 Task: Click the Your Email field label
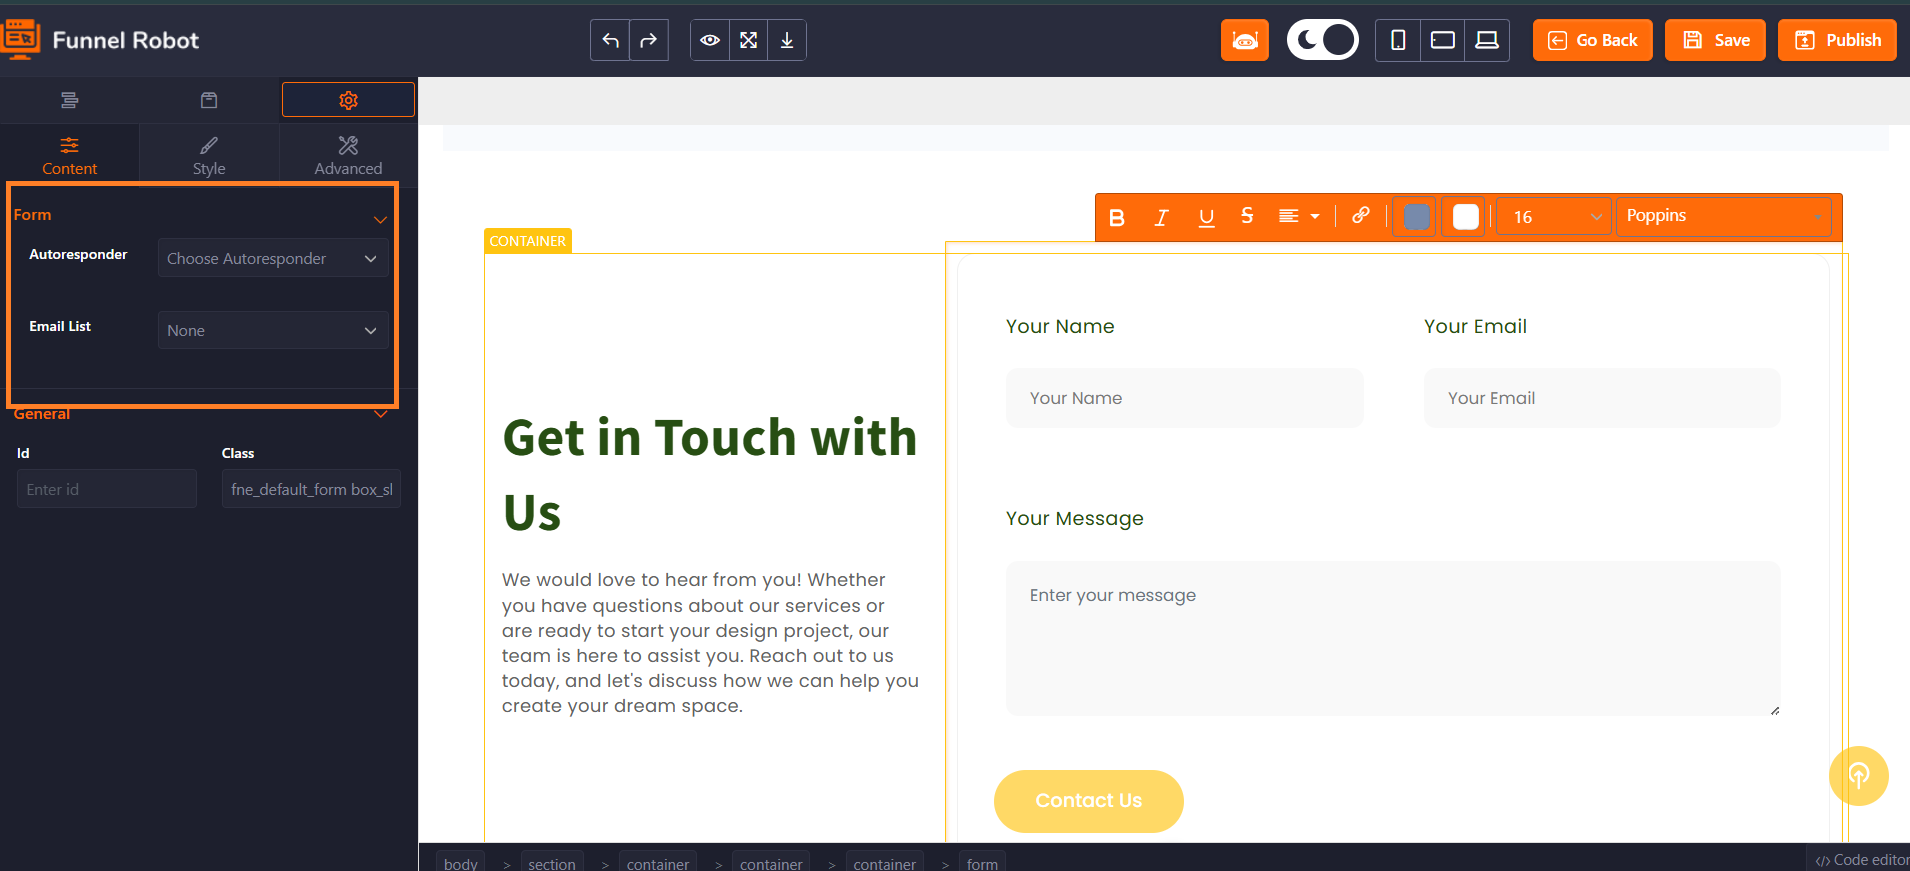pyautogui.click(x=1475, y=326)
